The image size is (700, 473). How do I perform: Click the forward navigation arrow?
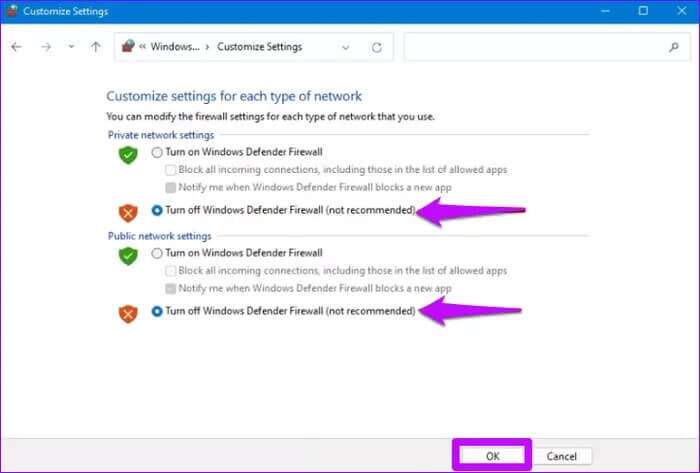point(46,47)
